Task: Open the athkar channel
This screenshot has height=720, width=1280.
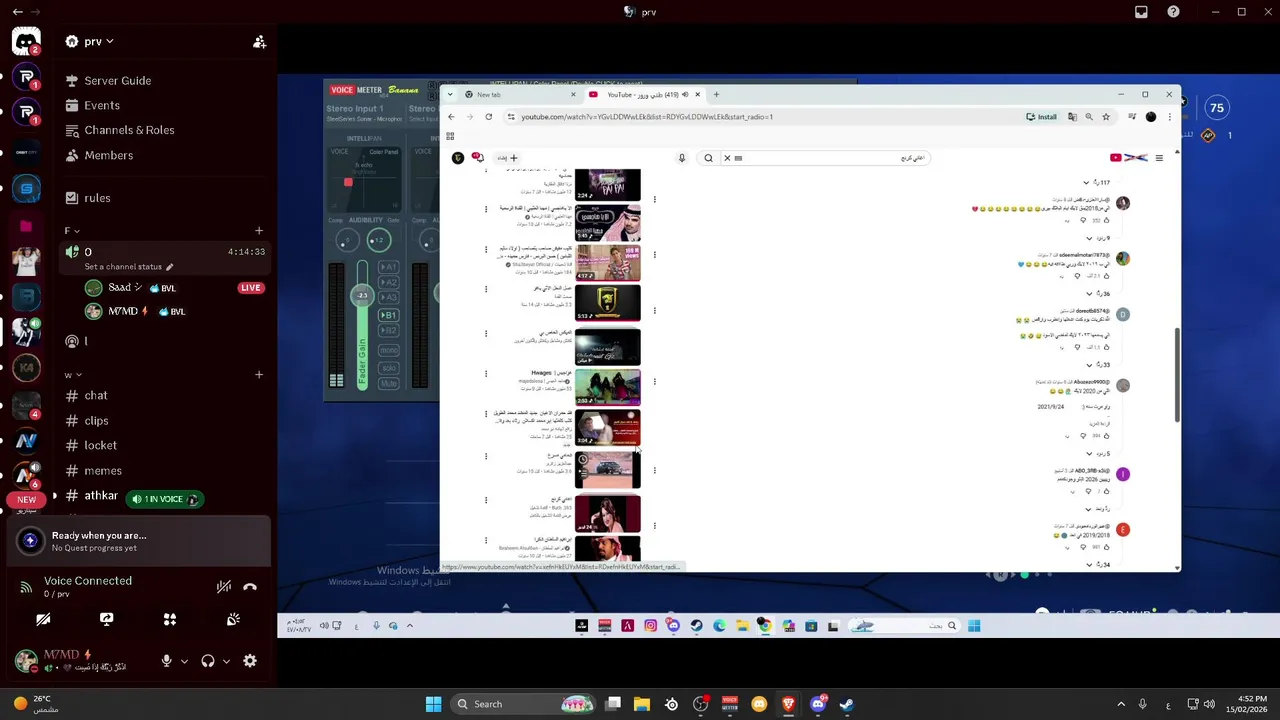Action: pyautogui.click(x=100, y=496)
